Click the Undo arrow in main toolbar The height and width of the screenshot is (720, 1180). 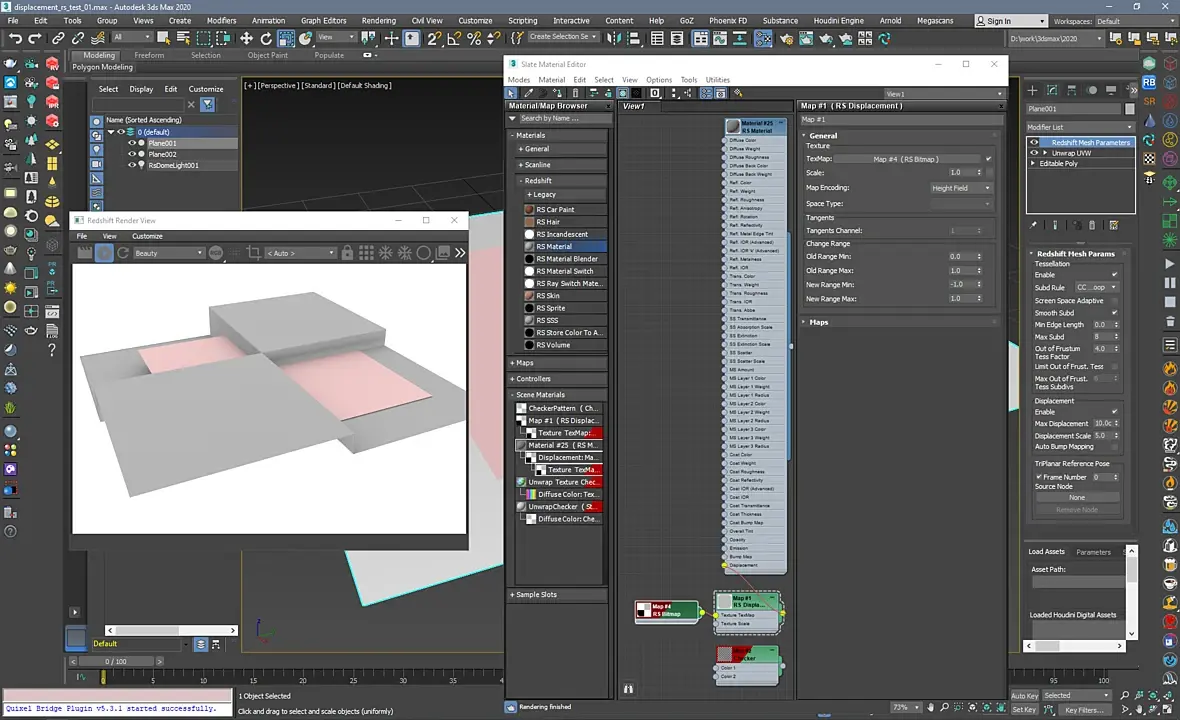[14, 38]
